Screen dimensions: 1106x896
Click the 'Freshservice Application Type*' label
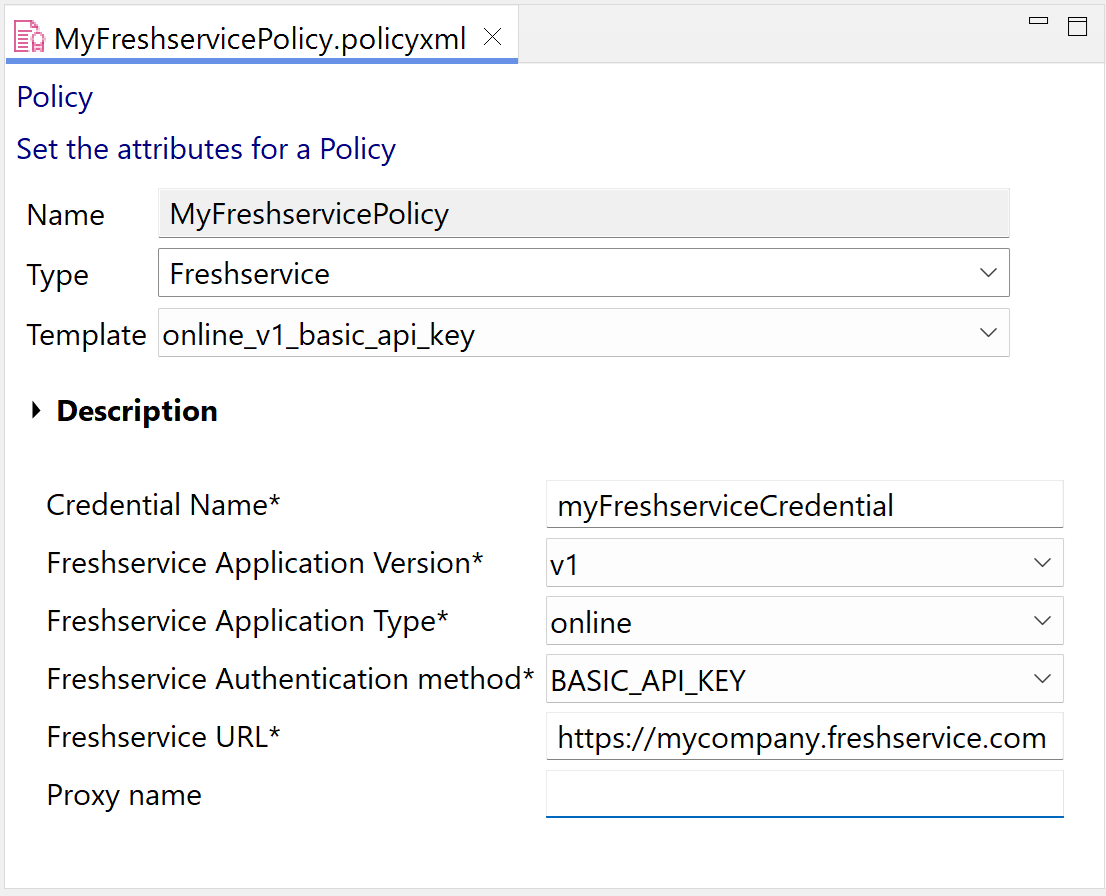pos(247,622)
